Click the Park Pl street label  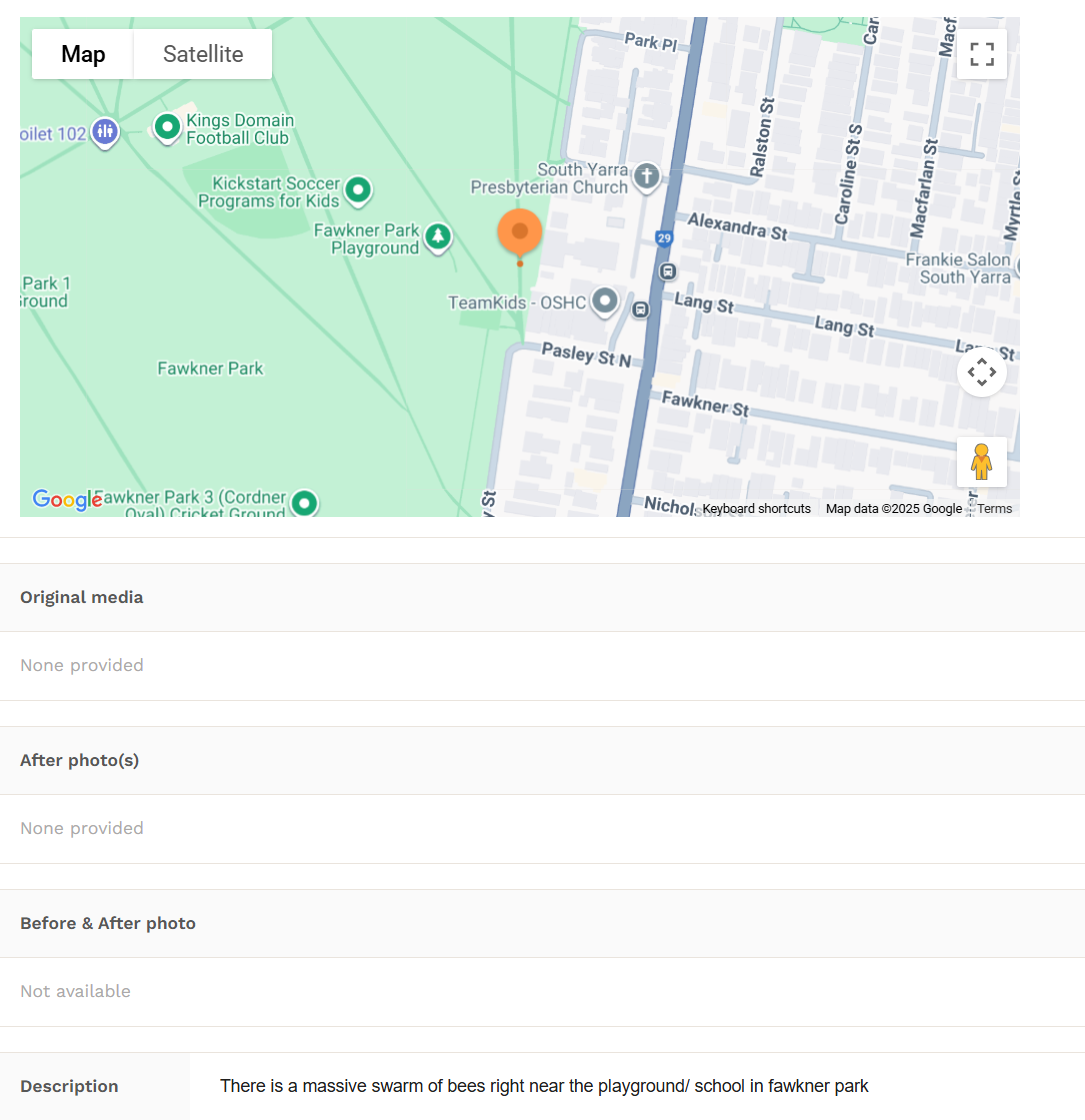click(x=651, y=42)
